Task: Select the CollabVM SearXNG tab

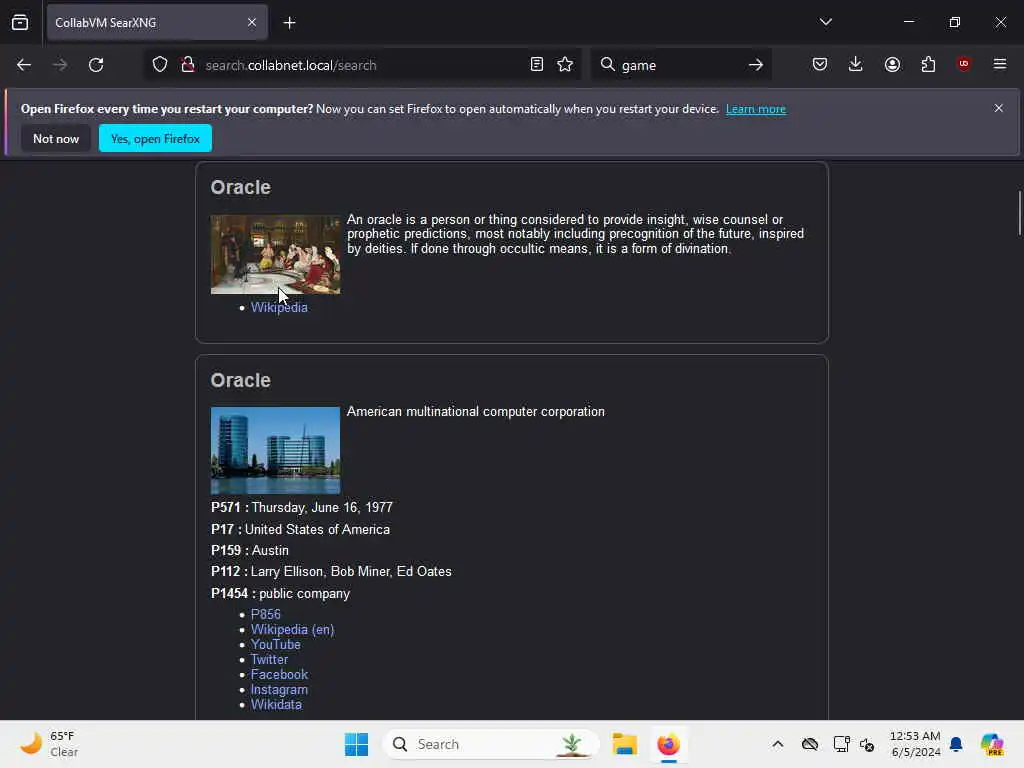Action: pyautogui.click(x=157, y=22)
